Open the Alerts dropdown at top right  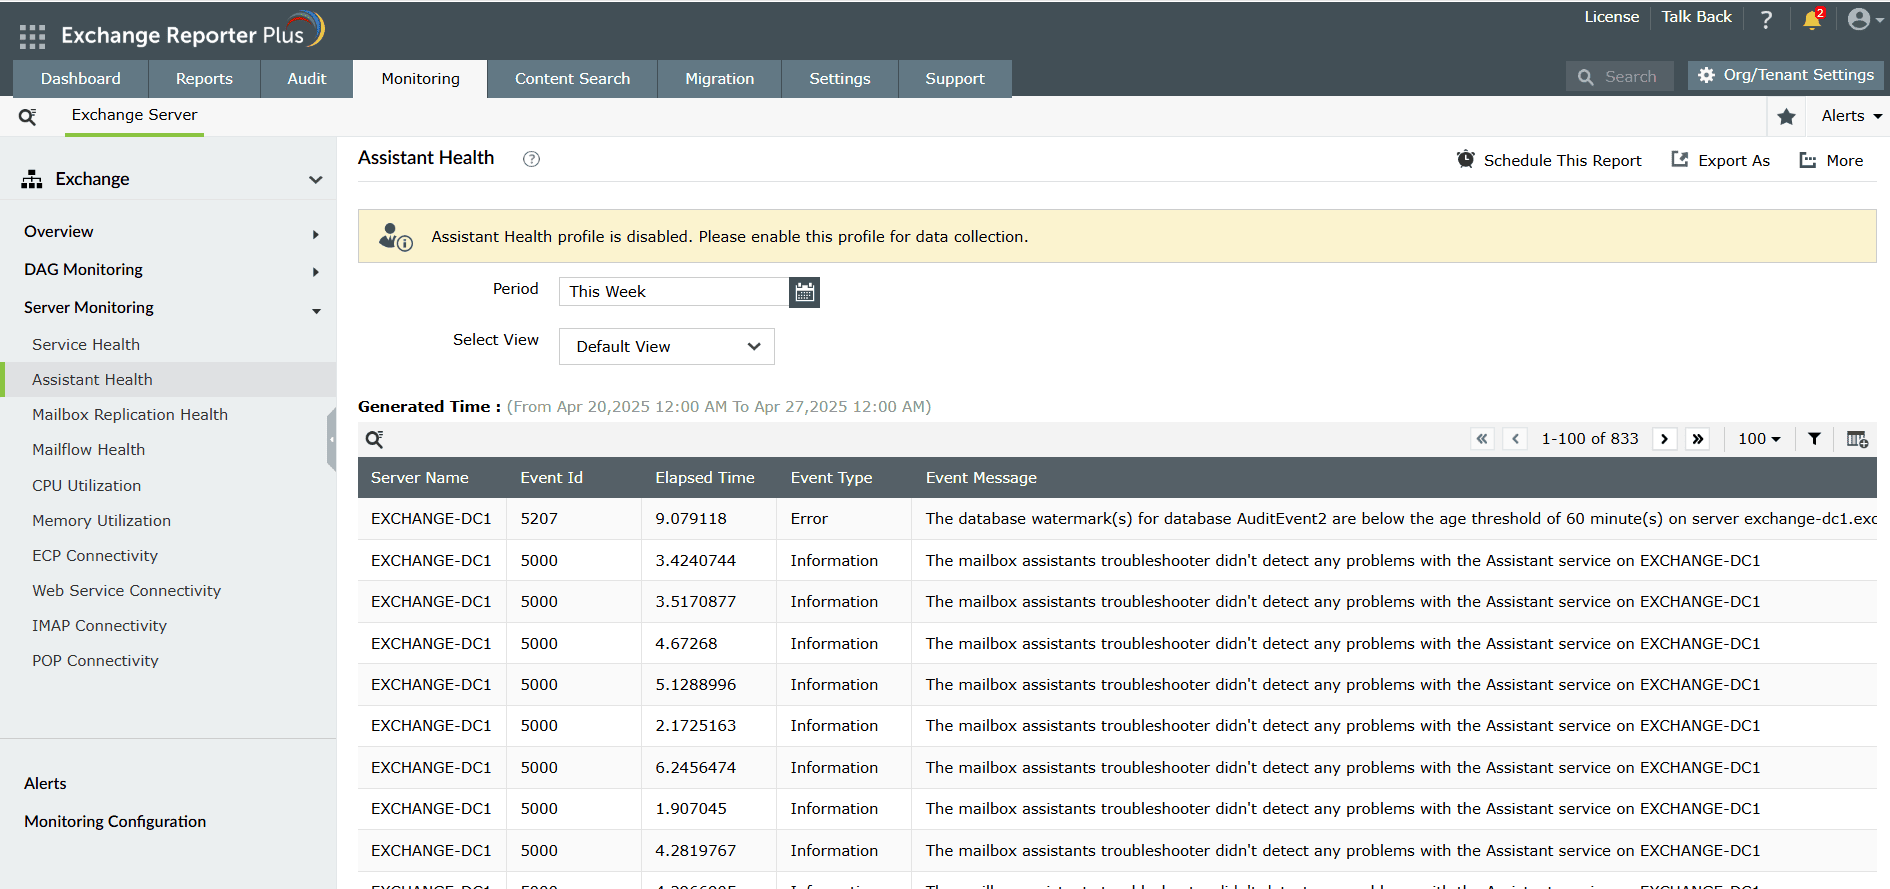click(x=1851, y=116)
